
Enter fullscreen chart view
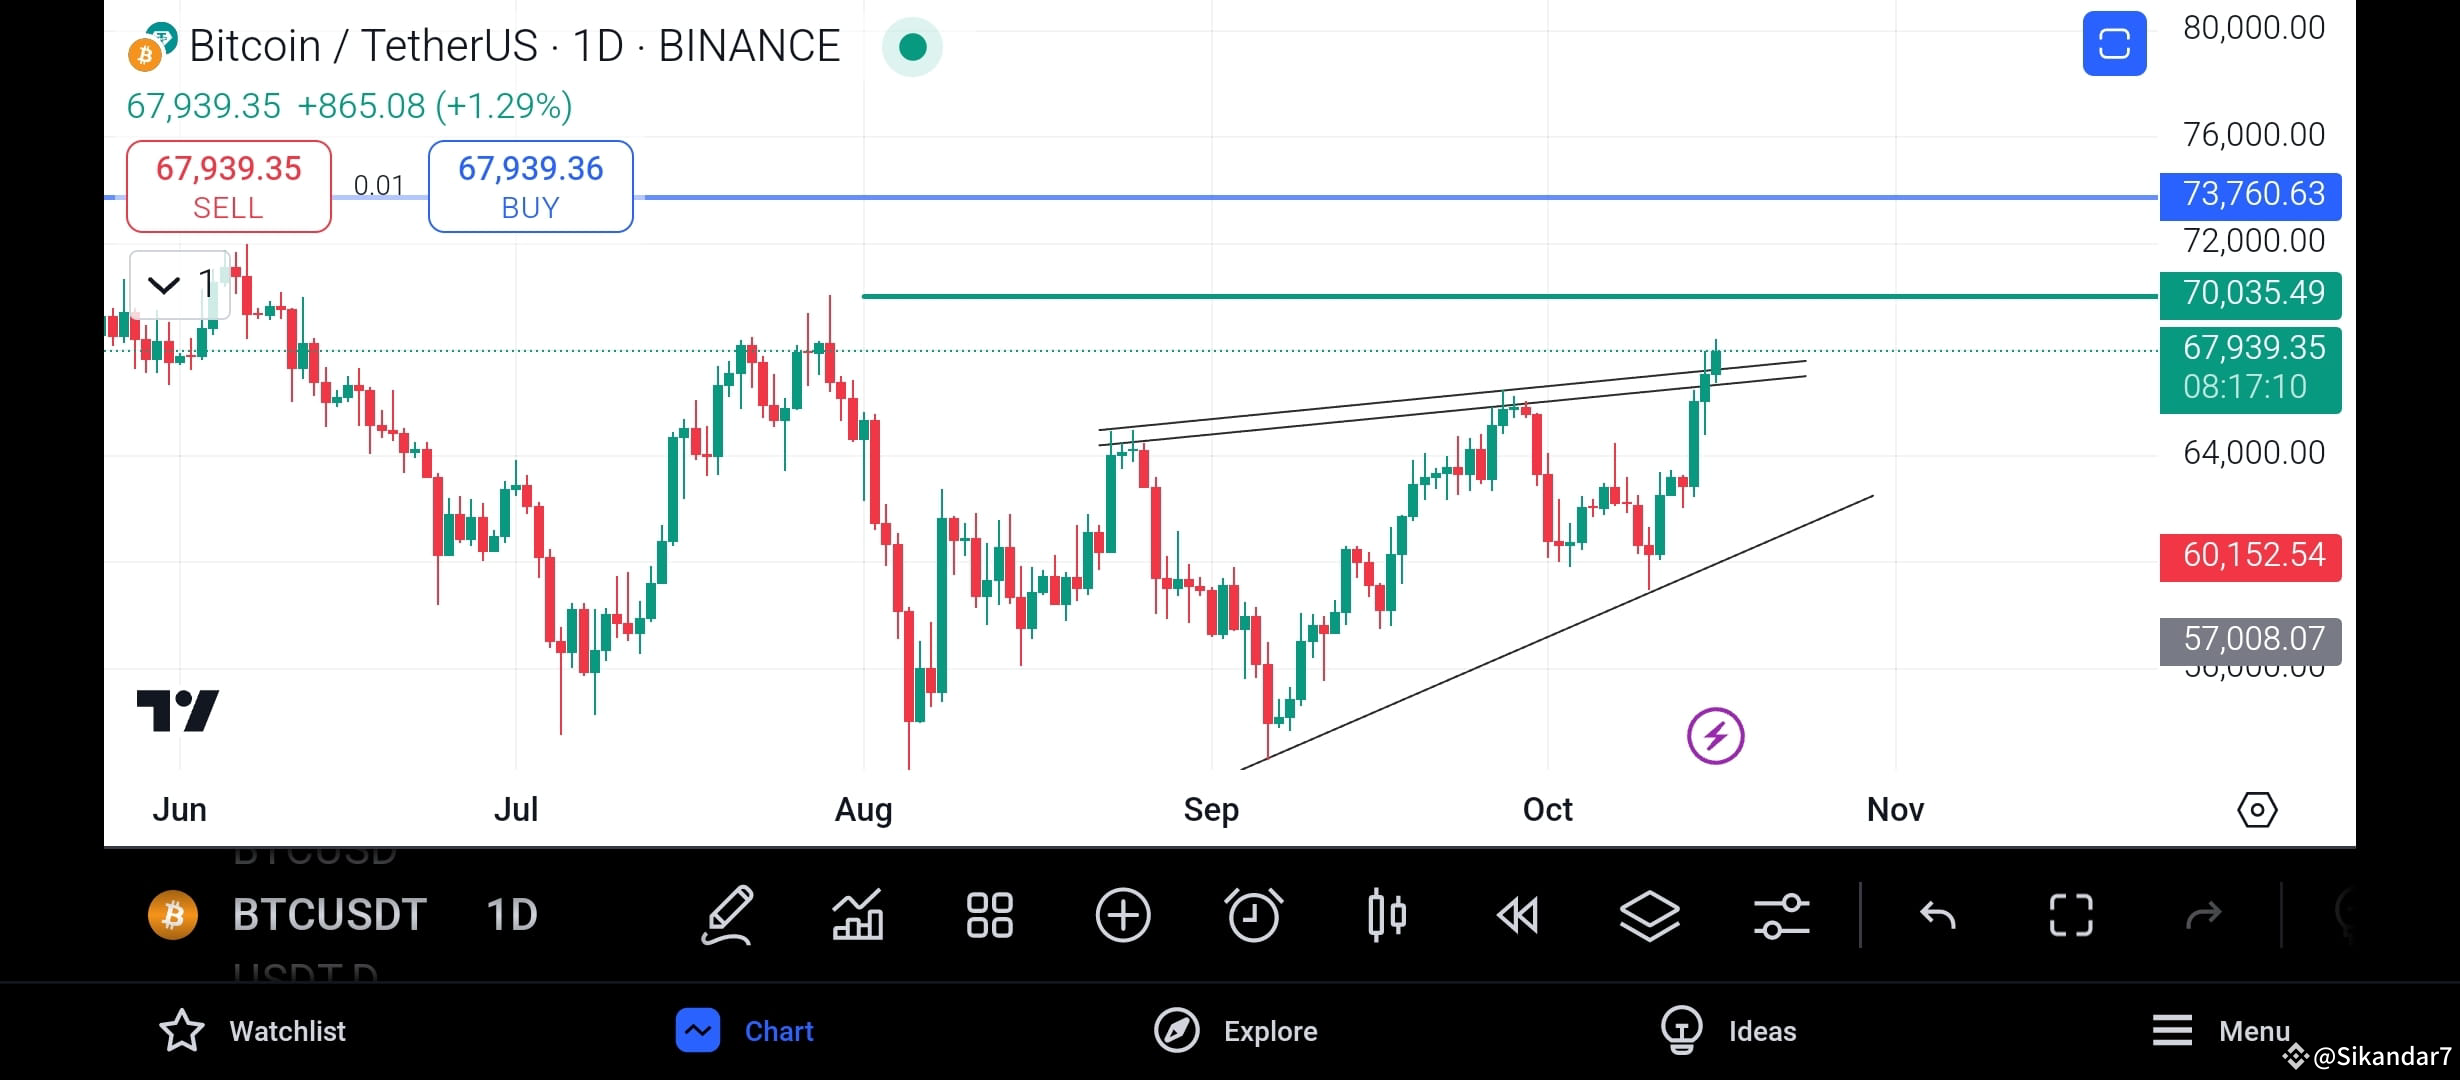tap(2070, 915)
